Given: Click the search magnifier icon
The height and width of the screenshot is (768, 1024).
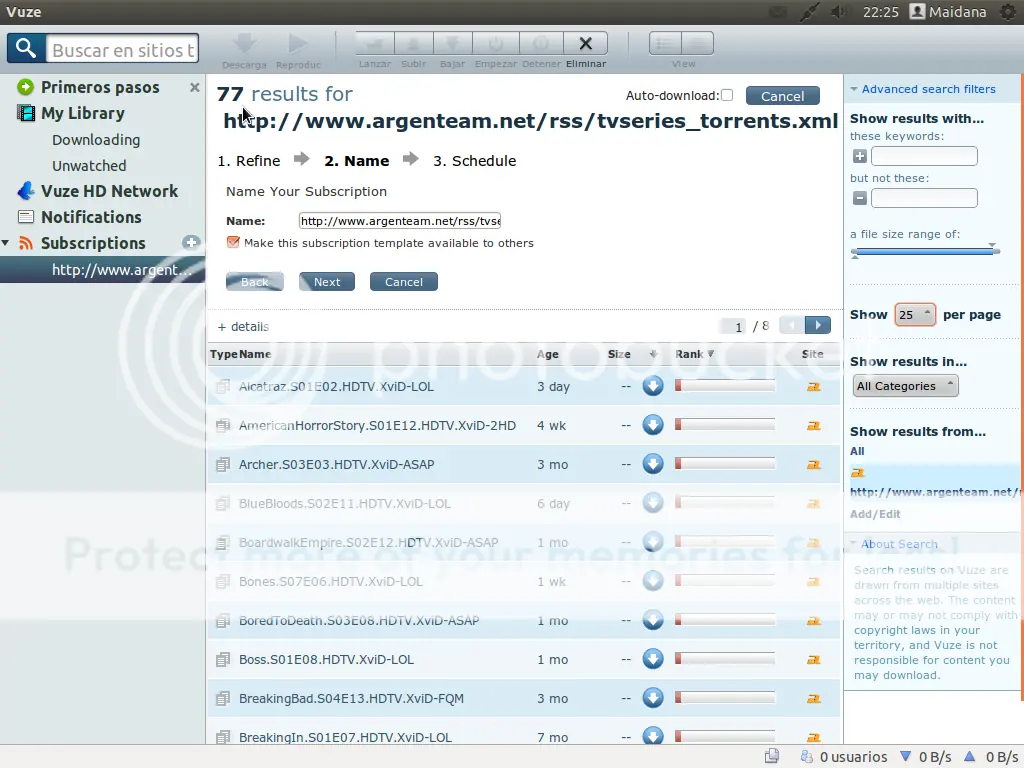Looking at the screenshot, I should click(x=26, y=48).
